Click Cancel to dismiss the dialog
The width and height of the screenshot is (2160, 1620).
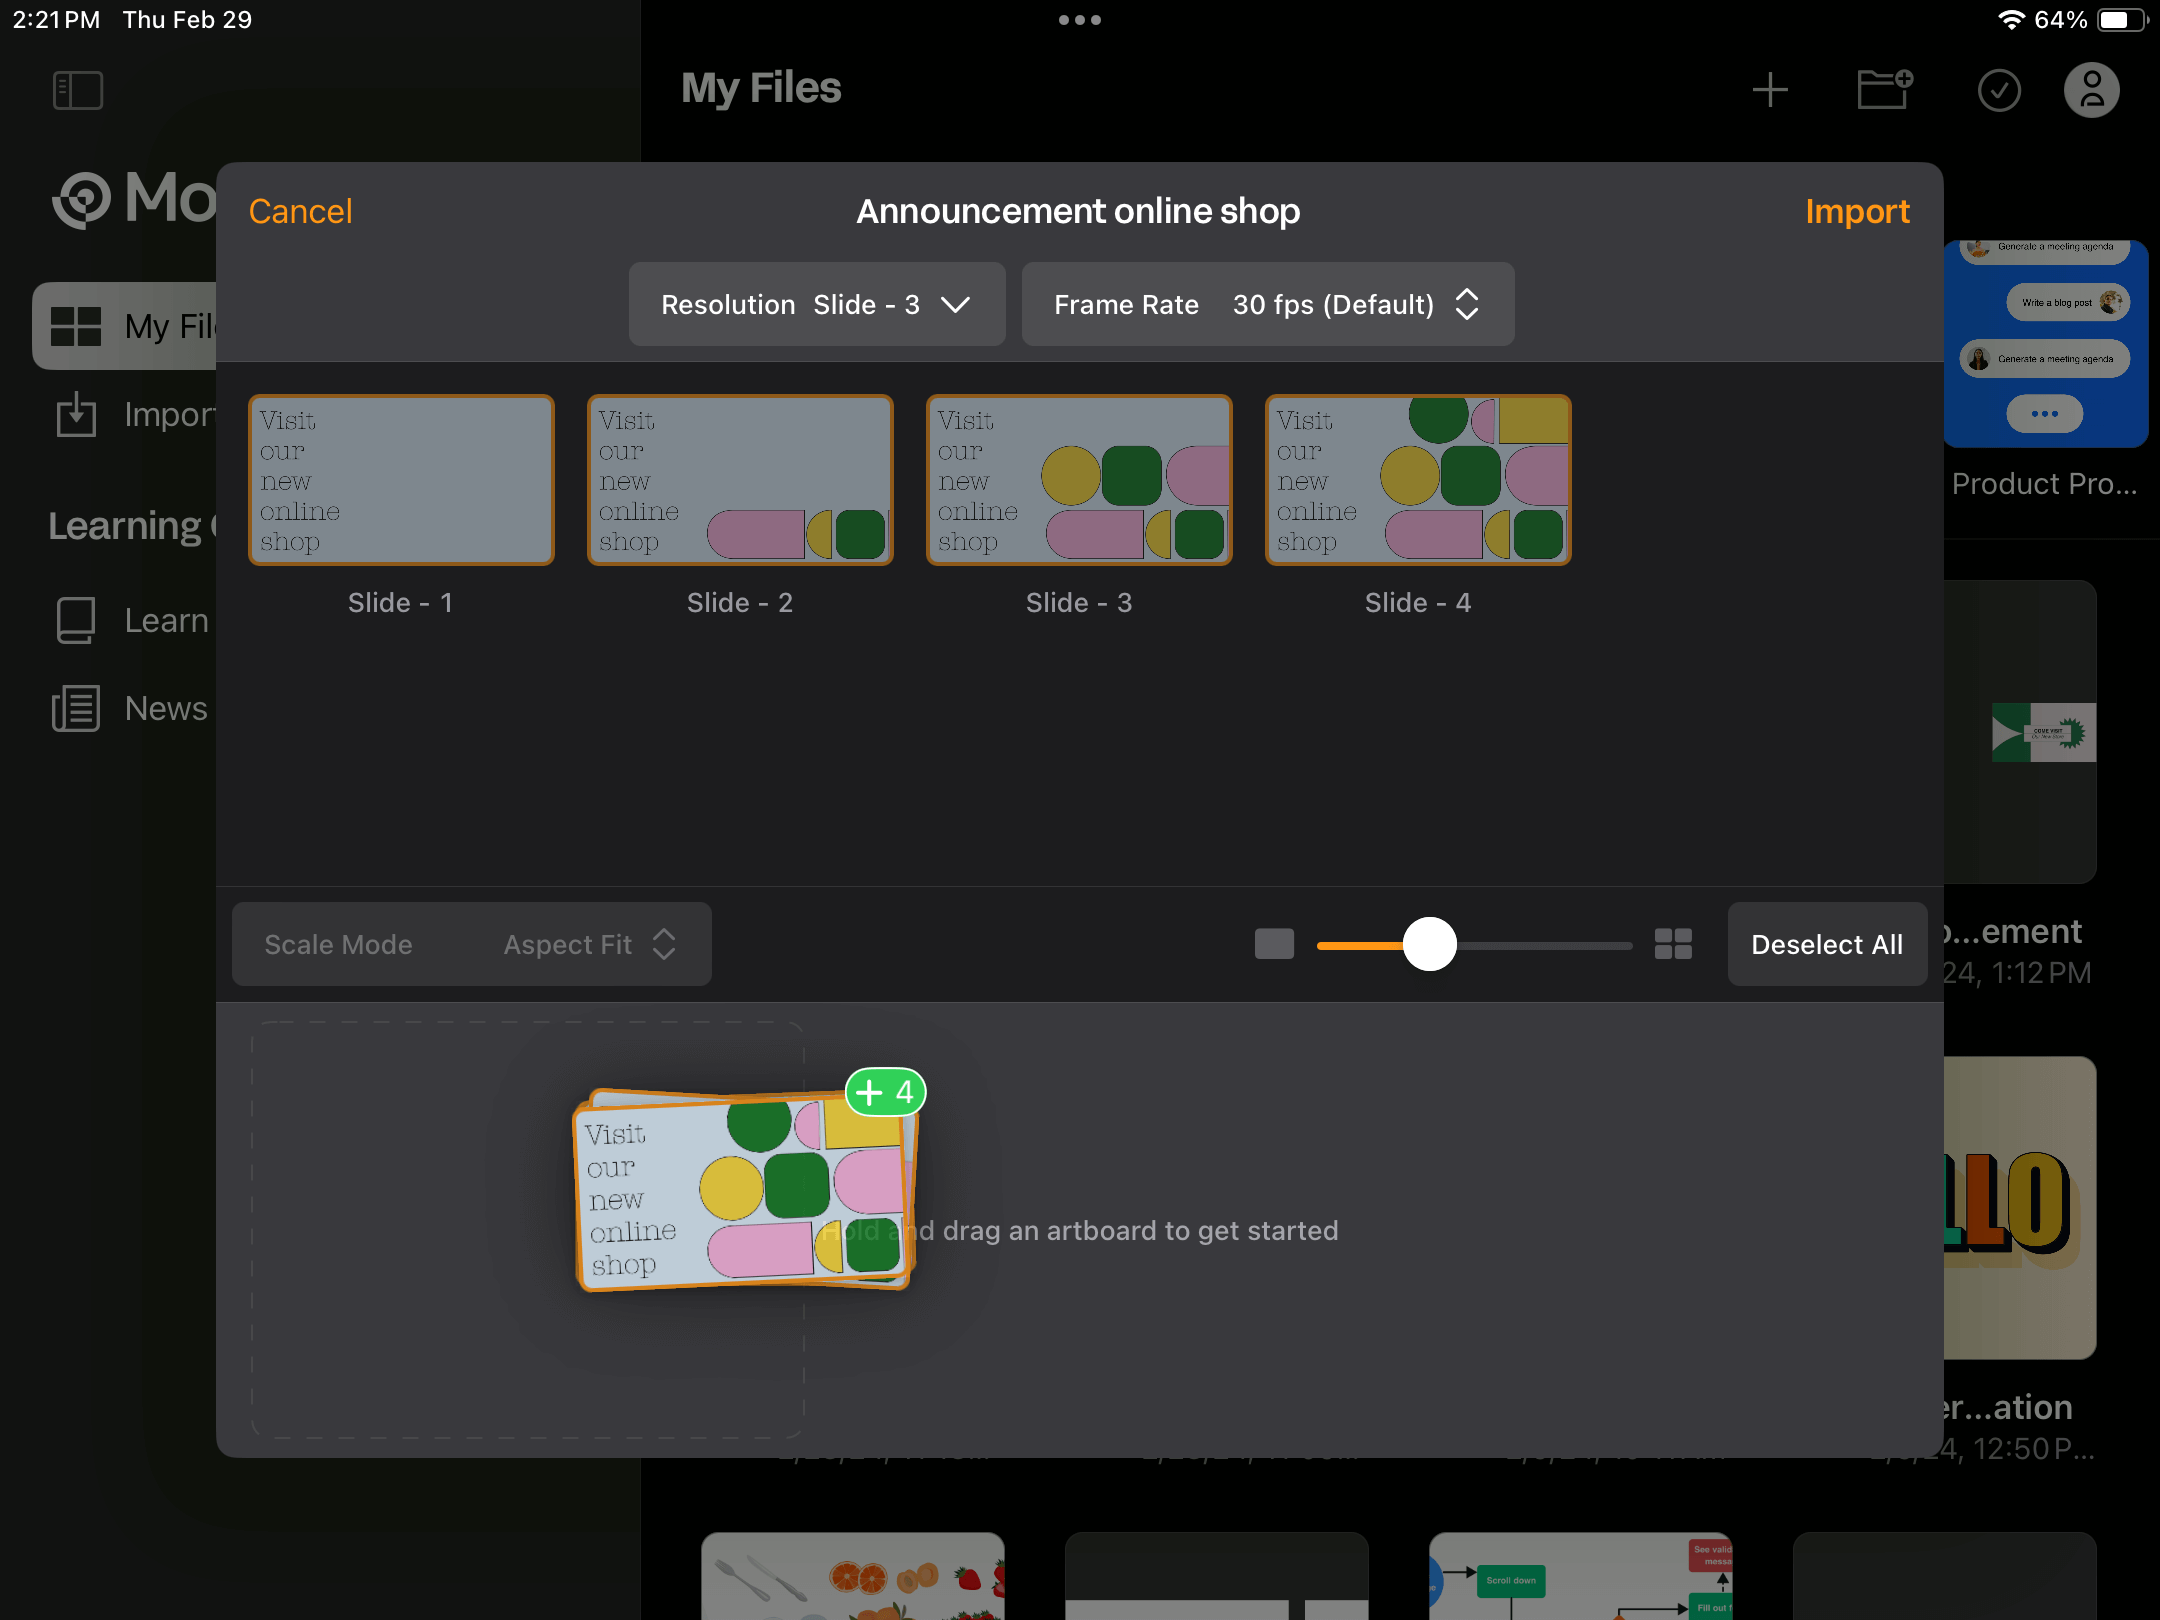coord(299,211)
